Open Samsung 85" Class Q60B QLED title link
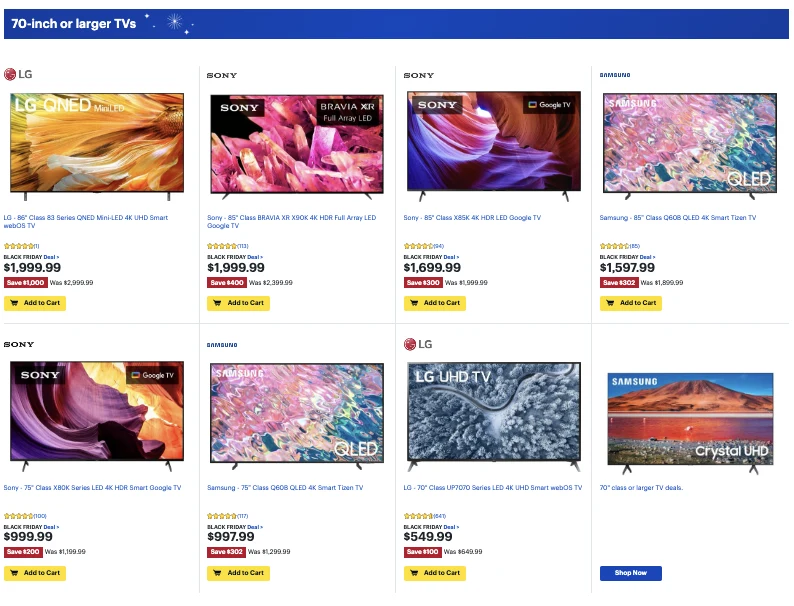This screenshot has width=794, height=606. 678,218
